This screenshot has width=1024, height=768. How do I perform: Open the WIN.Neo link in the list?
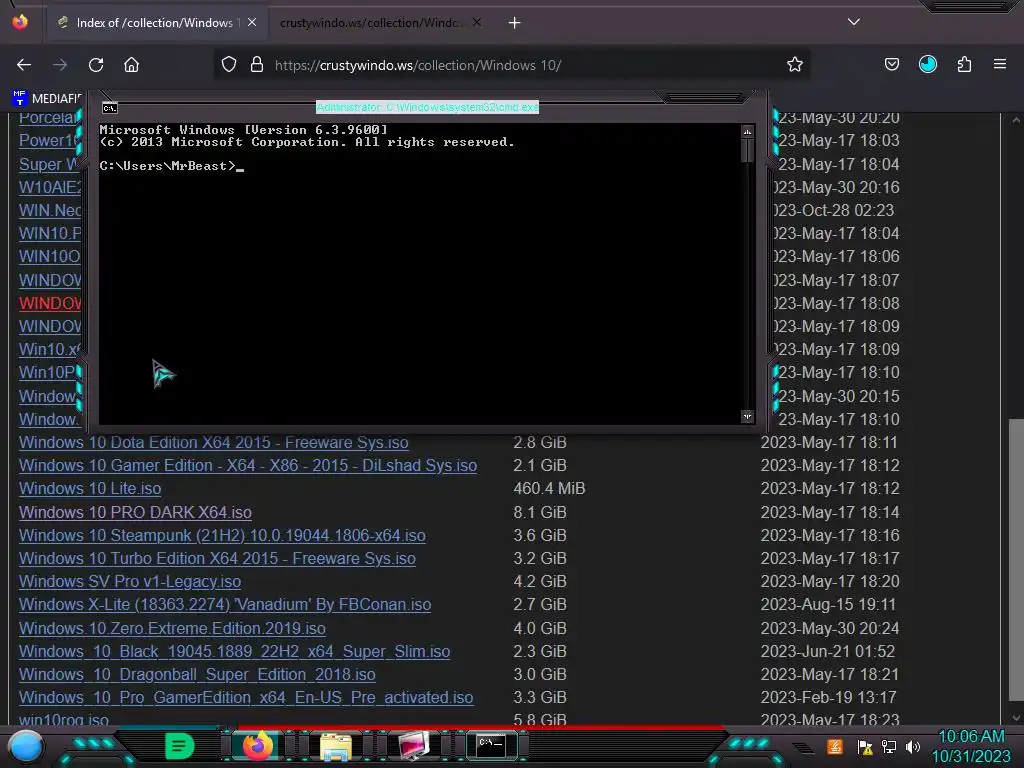click(x=50, y=210)
